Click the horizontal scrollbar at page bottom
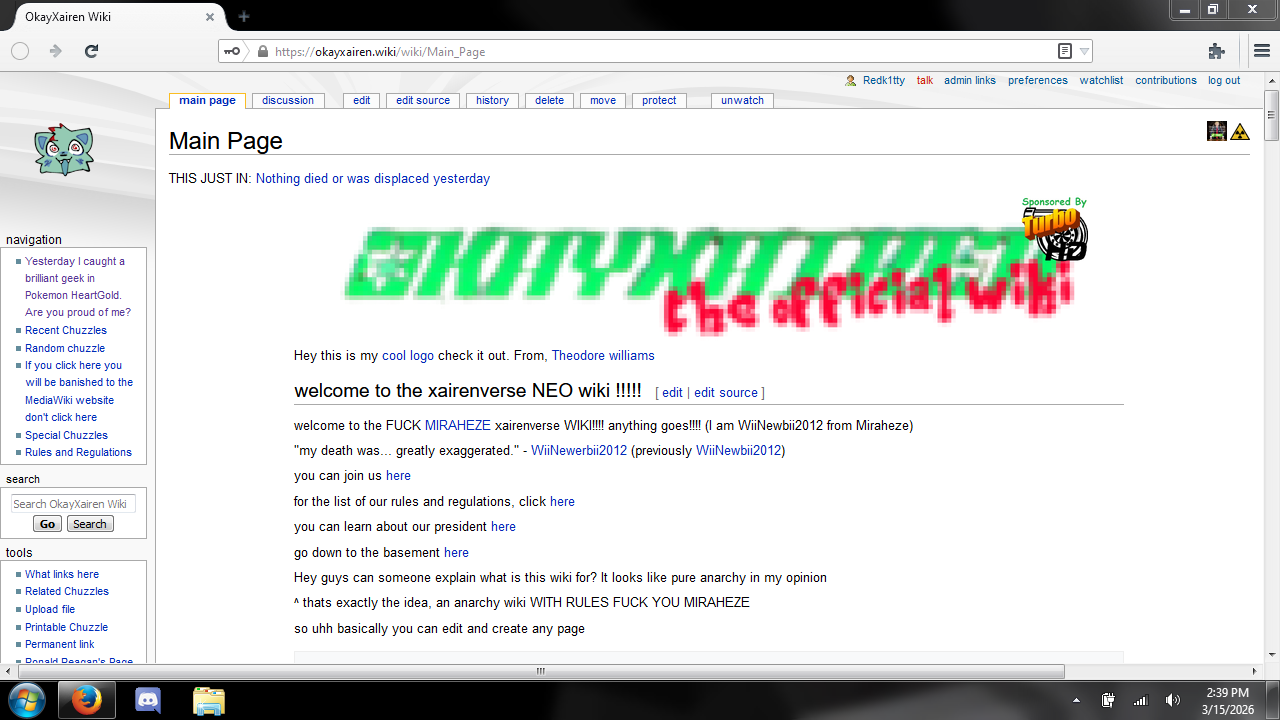1280x720 pixels. 540,672
